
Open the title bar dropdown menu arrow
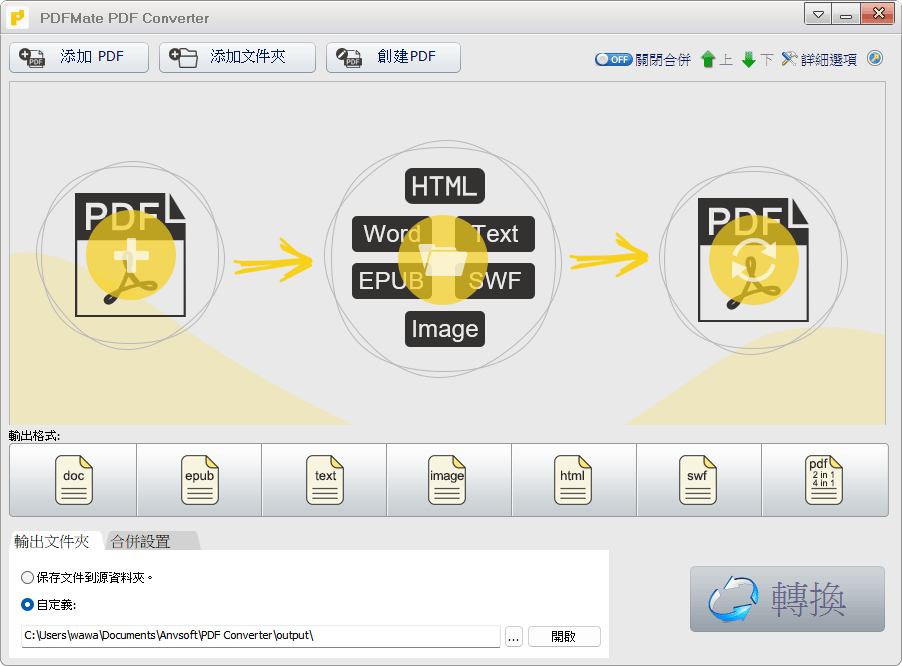click(x=818, y=14)
